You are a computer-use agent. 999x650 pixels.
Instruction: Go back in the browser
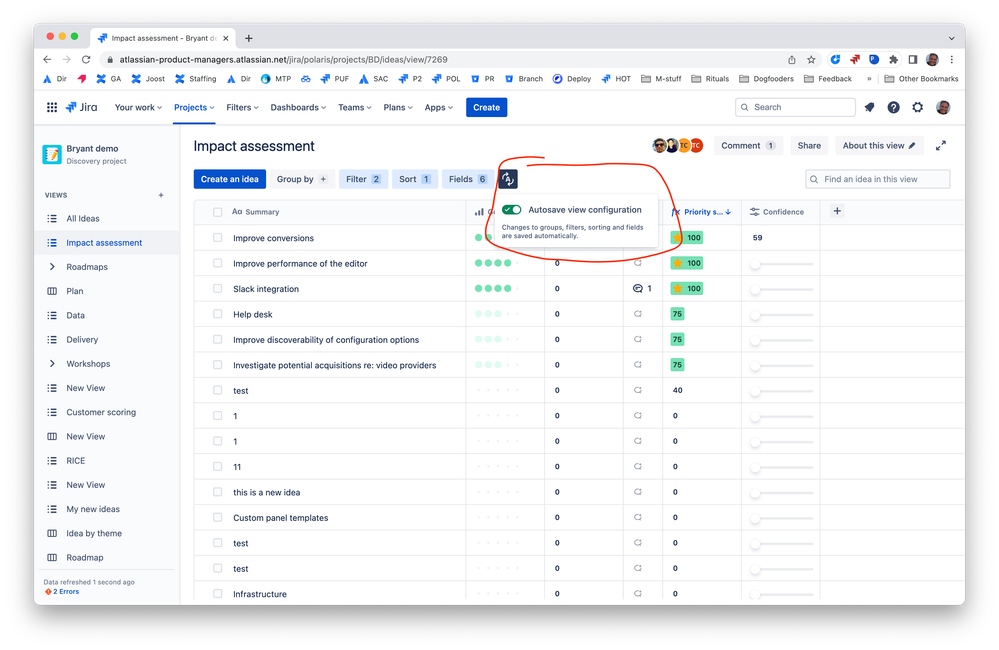(47, 59)
